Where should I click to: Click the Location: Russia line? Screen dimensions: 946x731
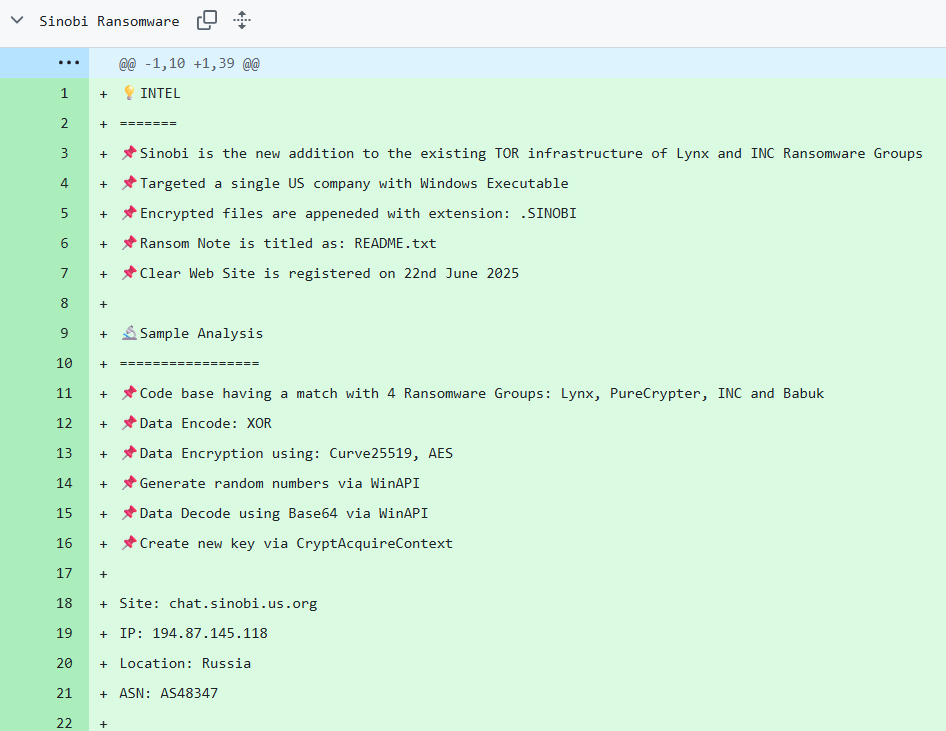pos(185,663)
